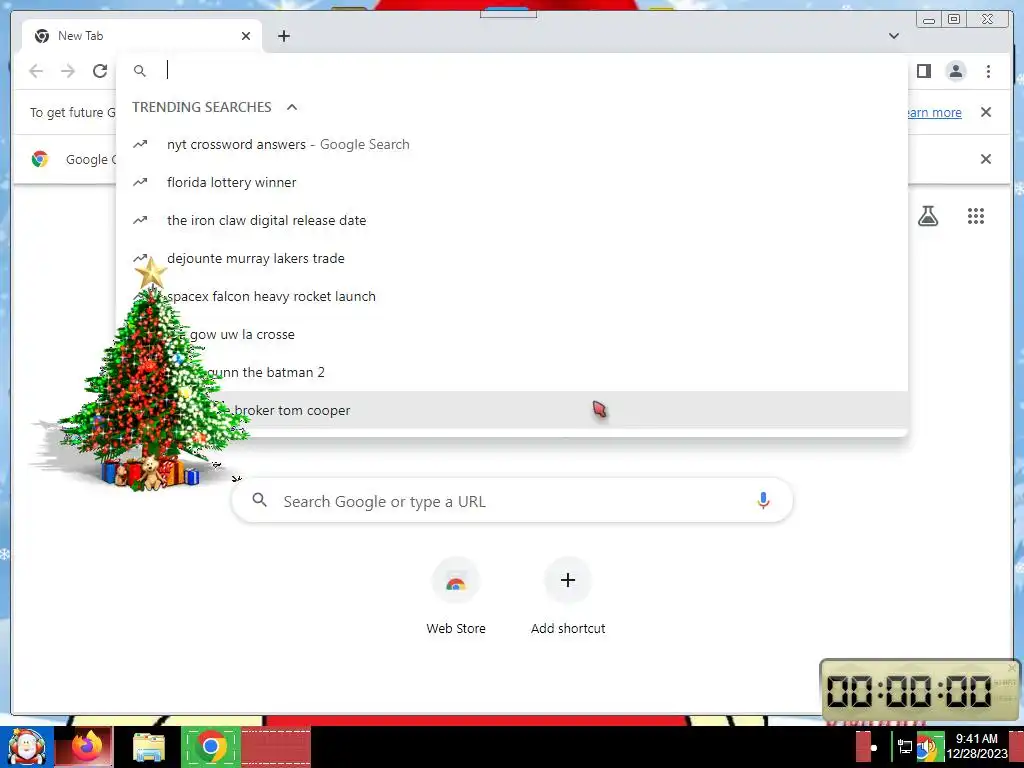Dismiss the top info bar notification
The height and width of the screenshot is (768, 1024).
click(x=986, y=112)
